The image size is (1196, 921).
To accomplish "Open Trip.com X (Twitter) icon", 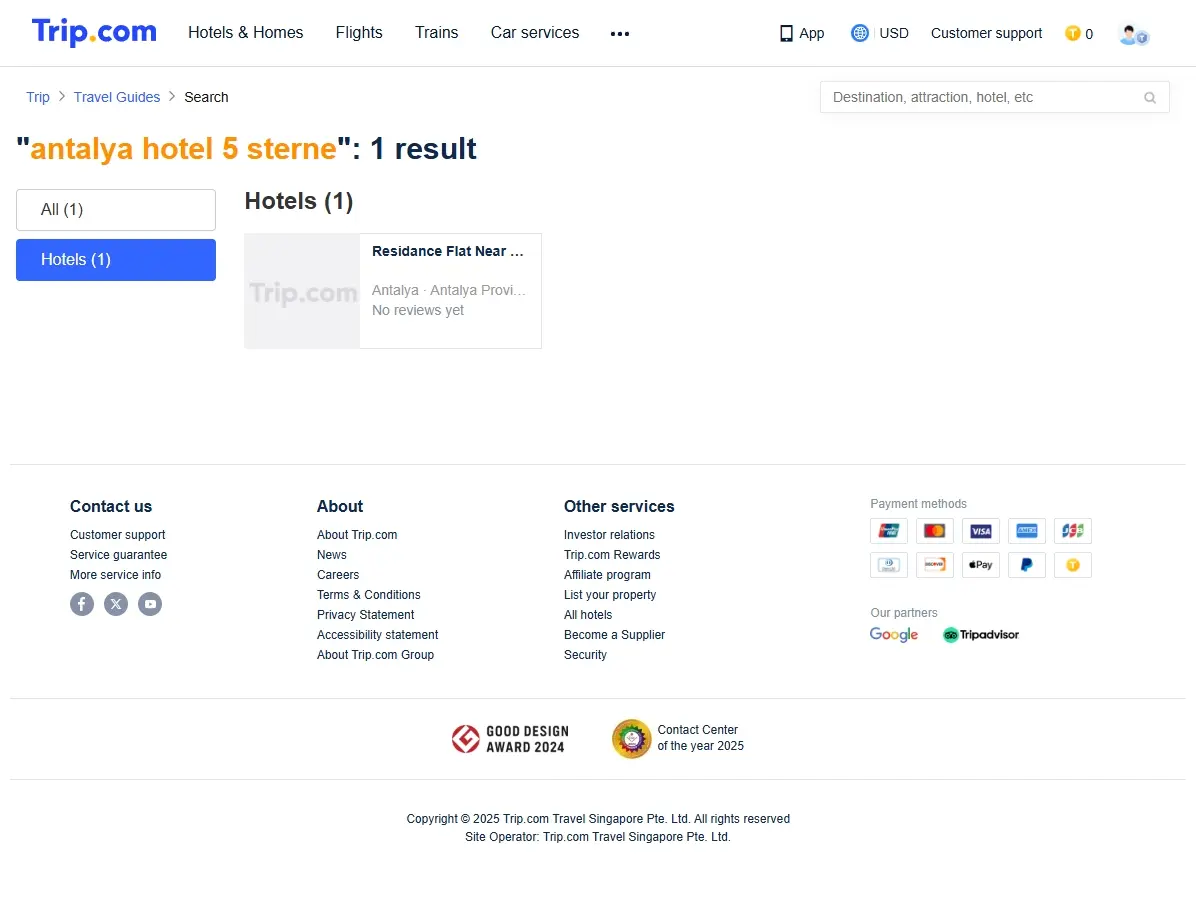I will 116,604.
